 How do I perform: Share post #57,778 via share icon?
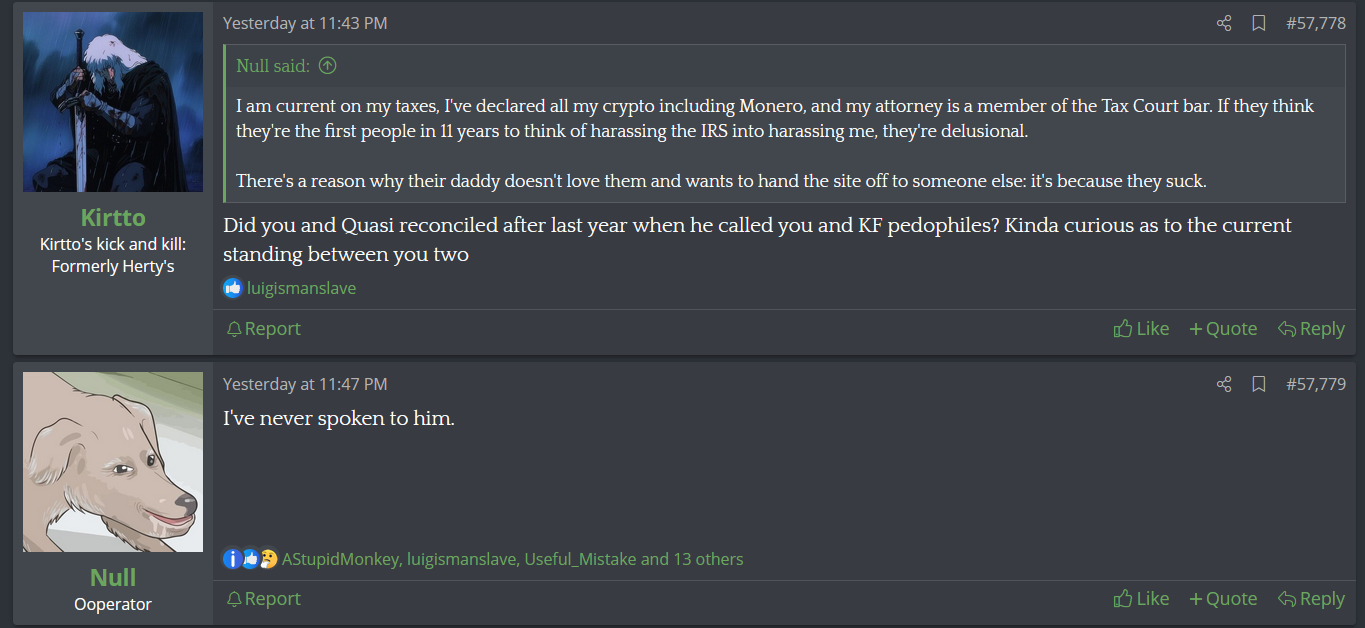point(1224,23)
